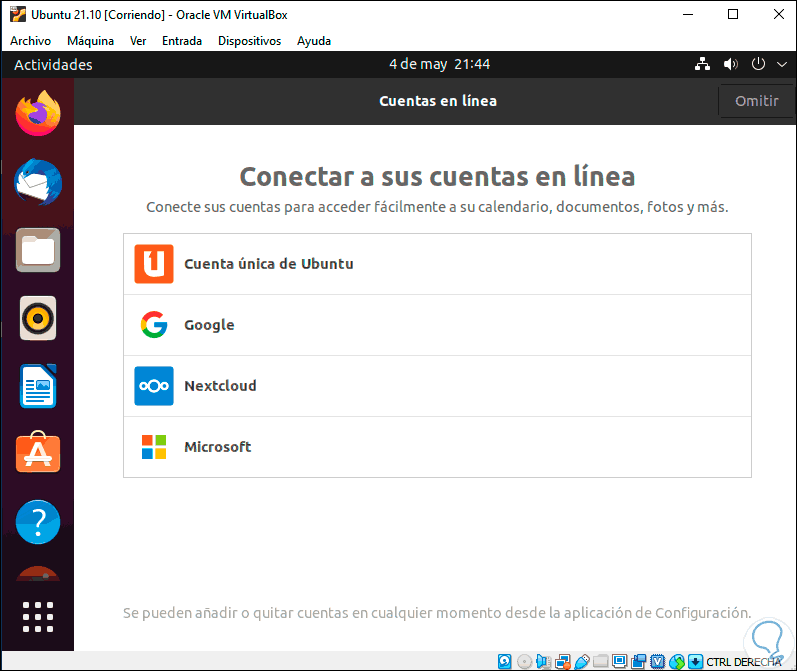Click VirtualBox hard disk activity icon

(x=504, y=661)
